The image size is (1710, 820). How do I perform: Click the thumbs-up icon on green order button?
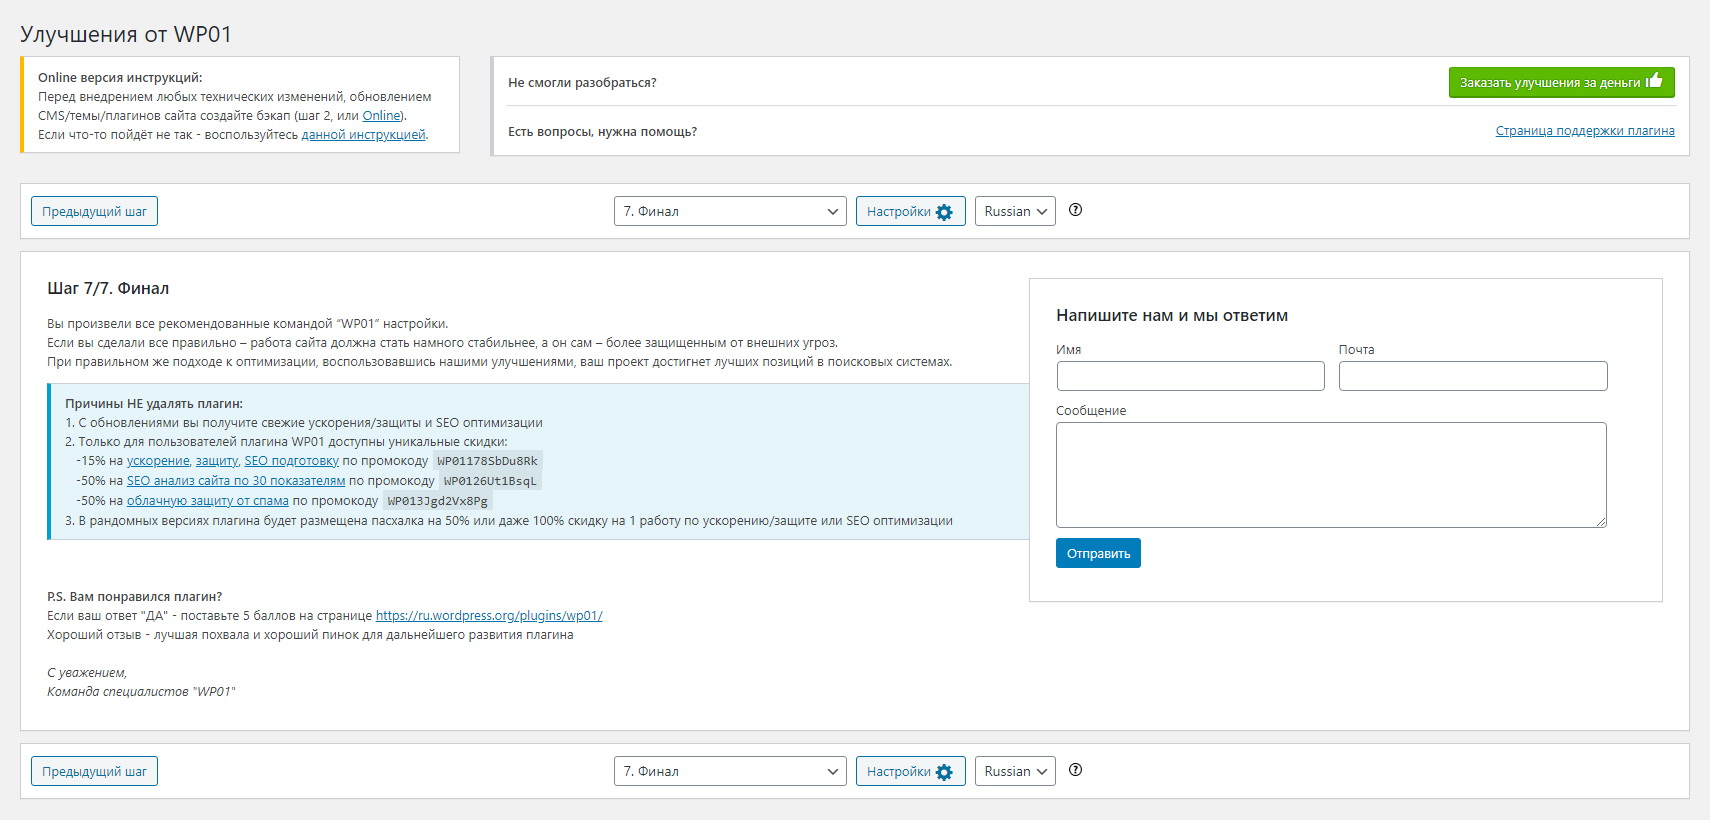point(1654,81)
